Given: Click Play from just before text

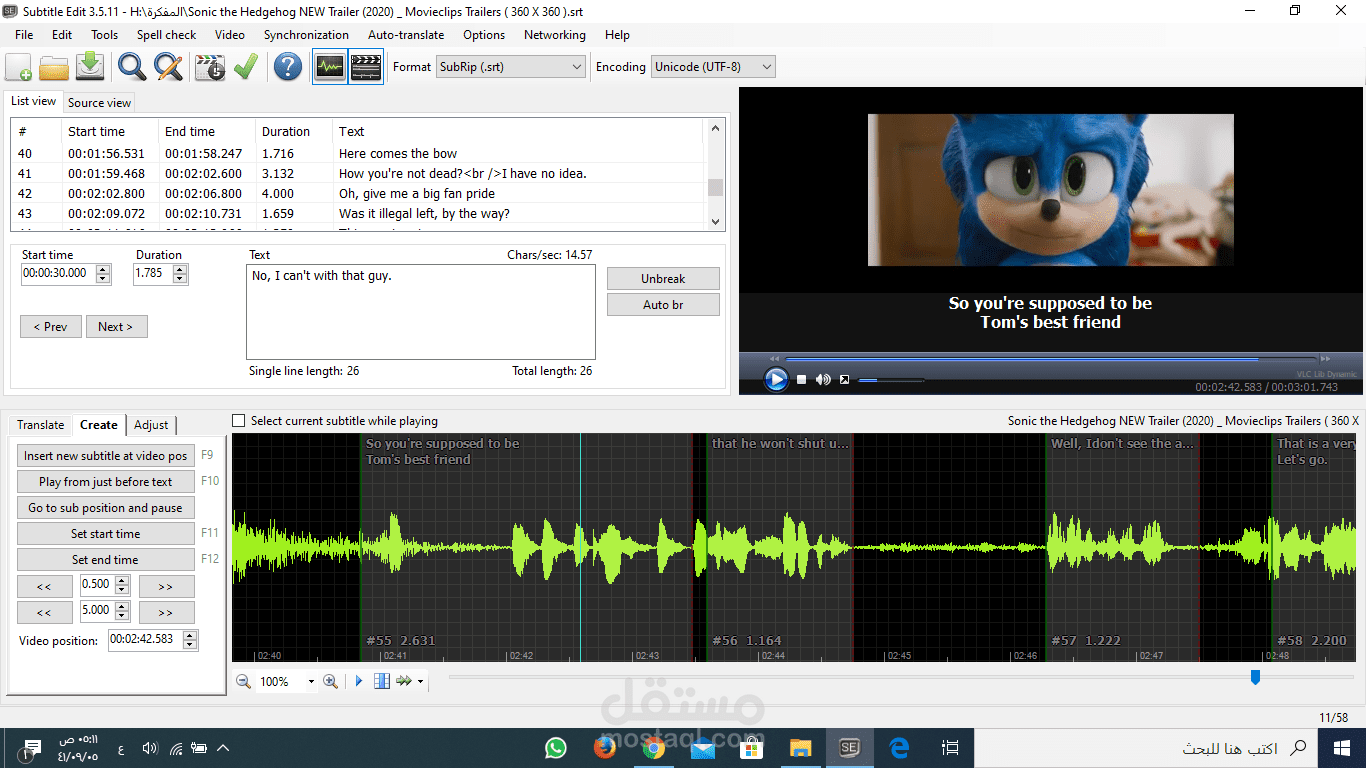Looking at the screenshot, I should pyautogui.click(x=106, y=481).
